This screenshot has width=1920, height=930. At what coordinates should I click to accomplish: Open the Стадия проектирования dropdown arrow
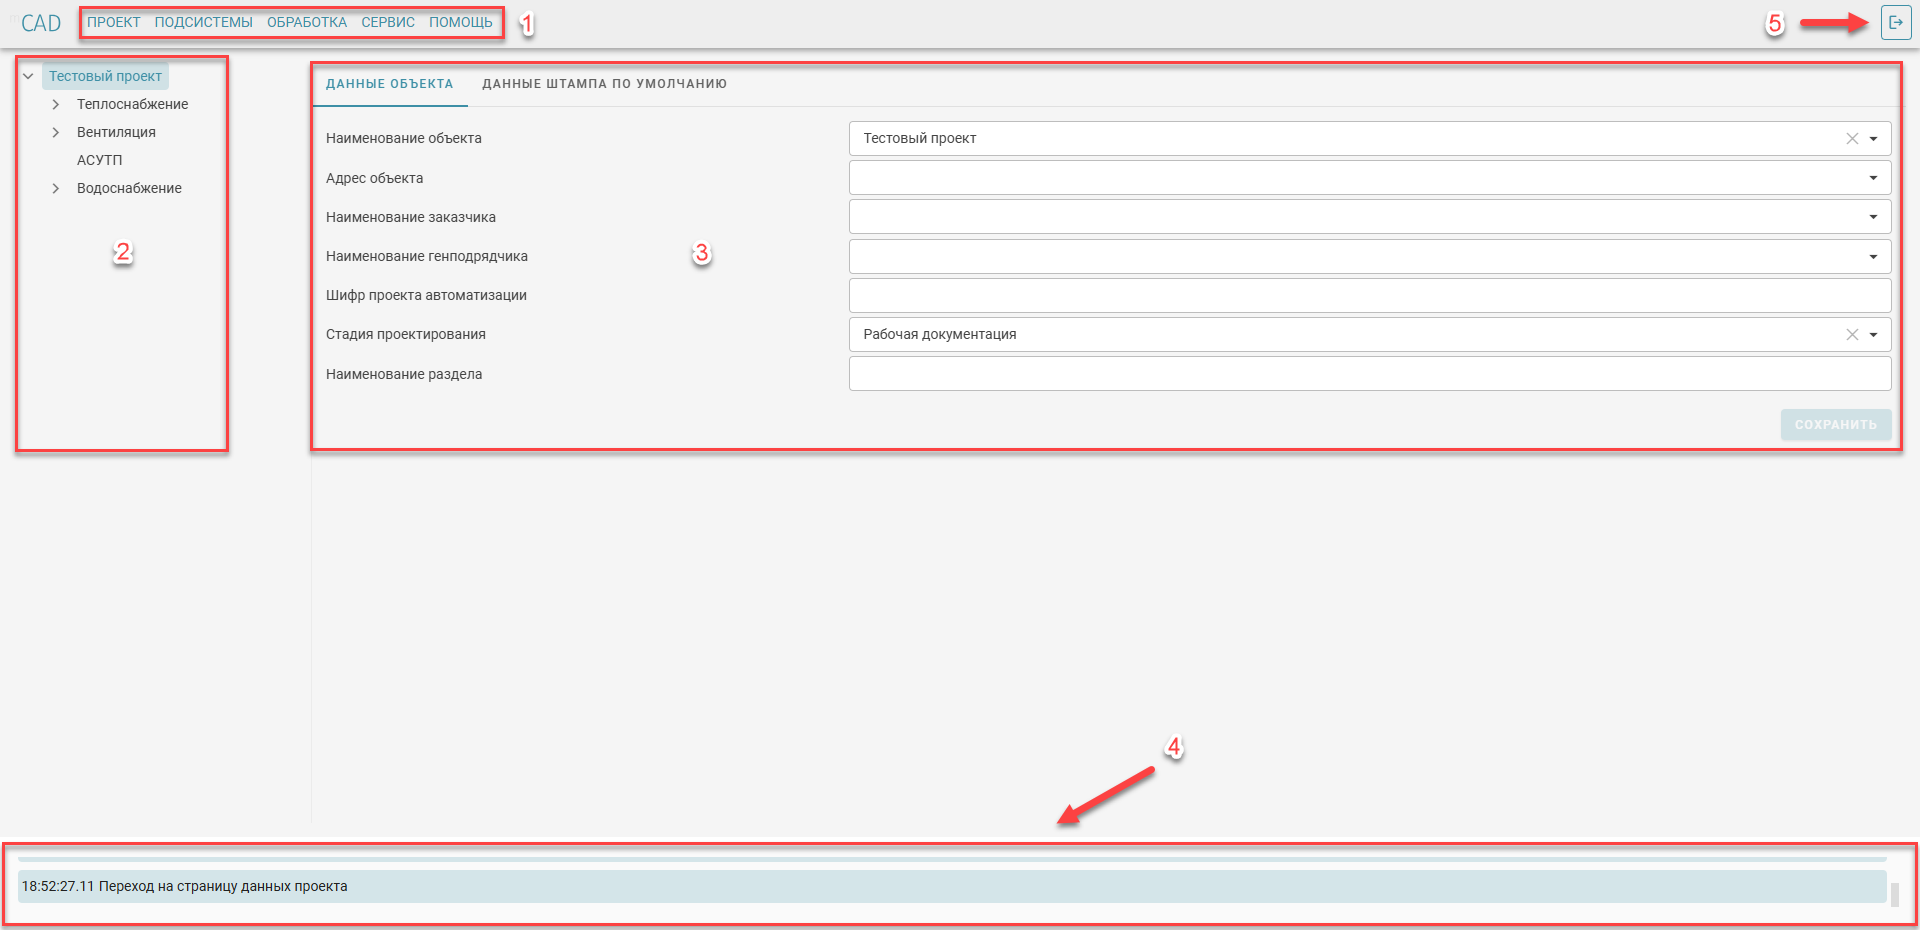1873,335
